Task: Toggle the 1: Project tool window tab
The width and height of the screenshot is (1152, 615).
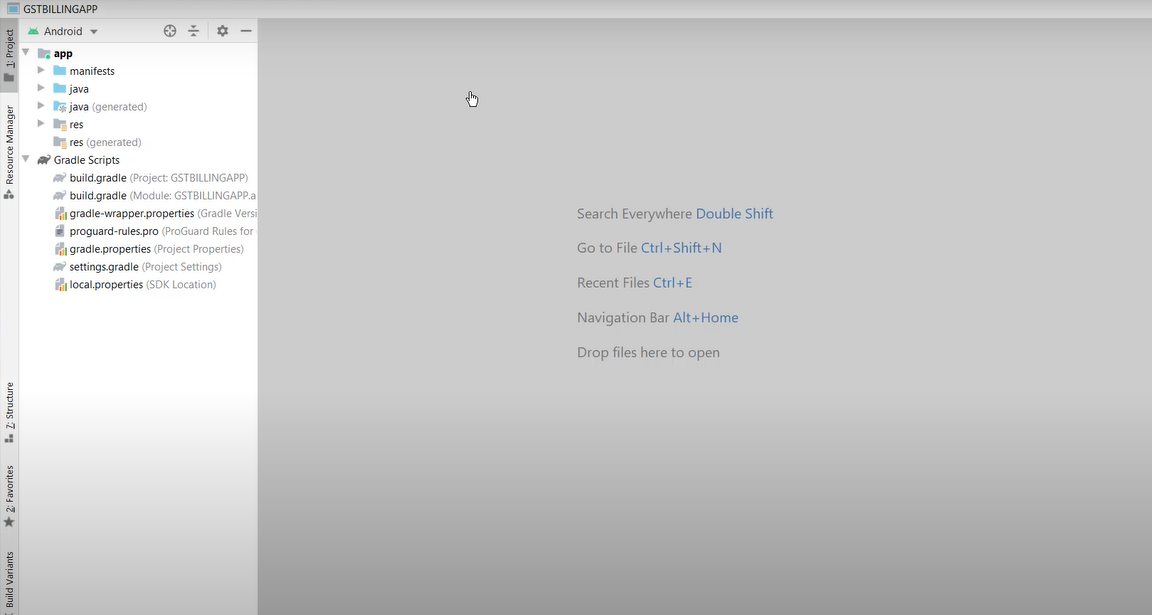Action: click(x=9, y=55)
